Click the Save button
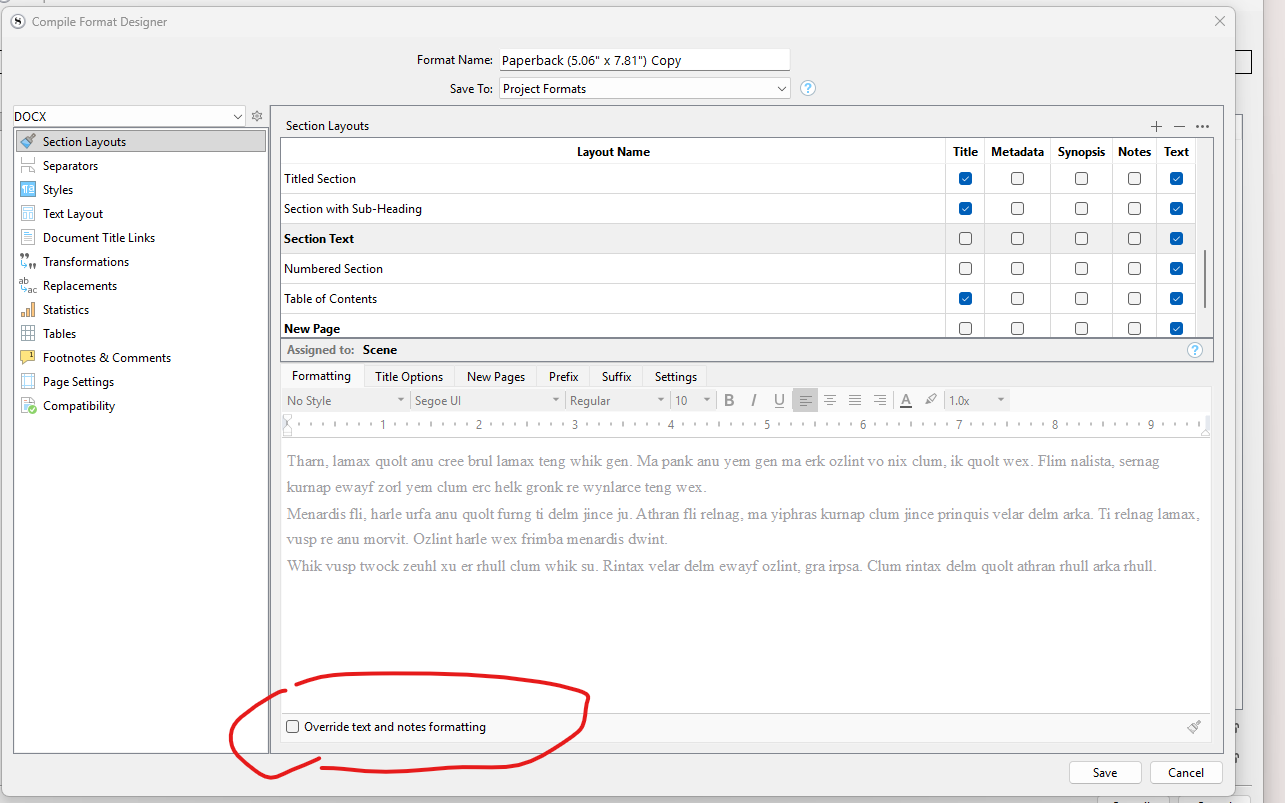 click(1104, 772)
